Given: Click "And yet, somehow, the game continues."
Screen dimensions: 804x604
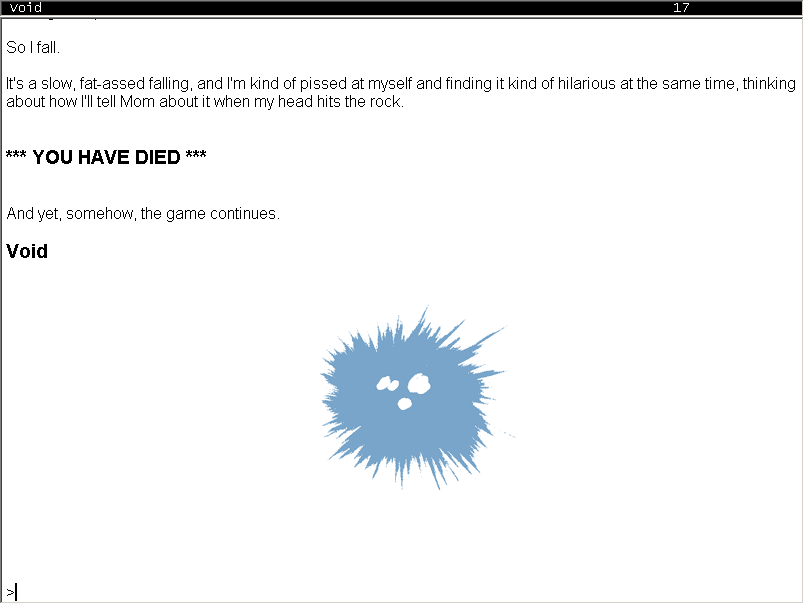Looking at the screenshot, I should pos(143,214).
